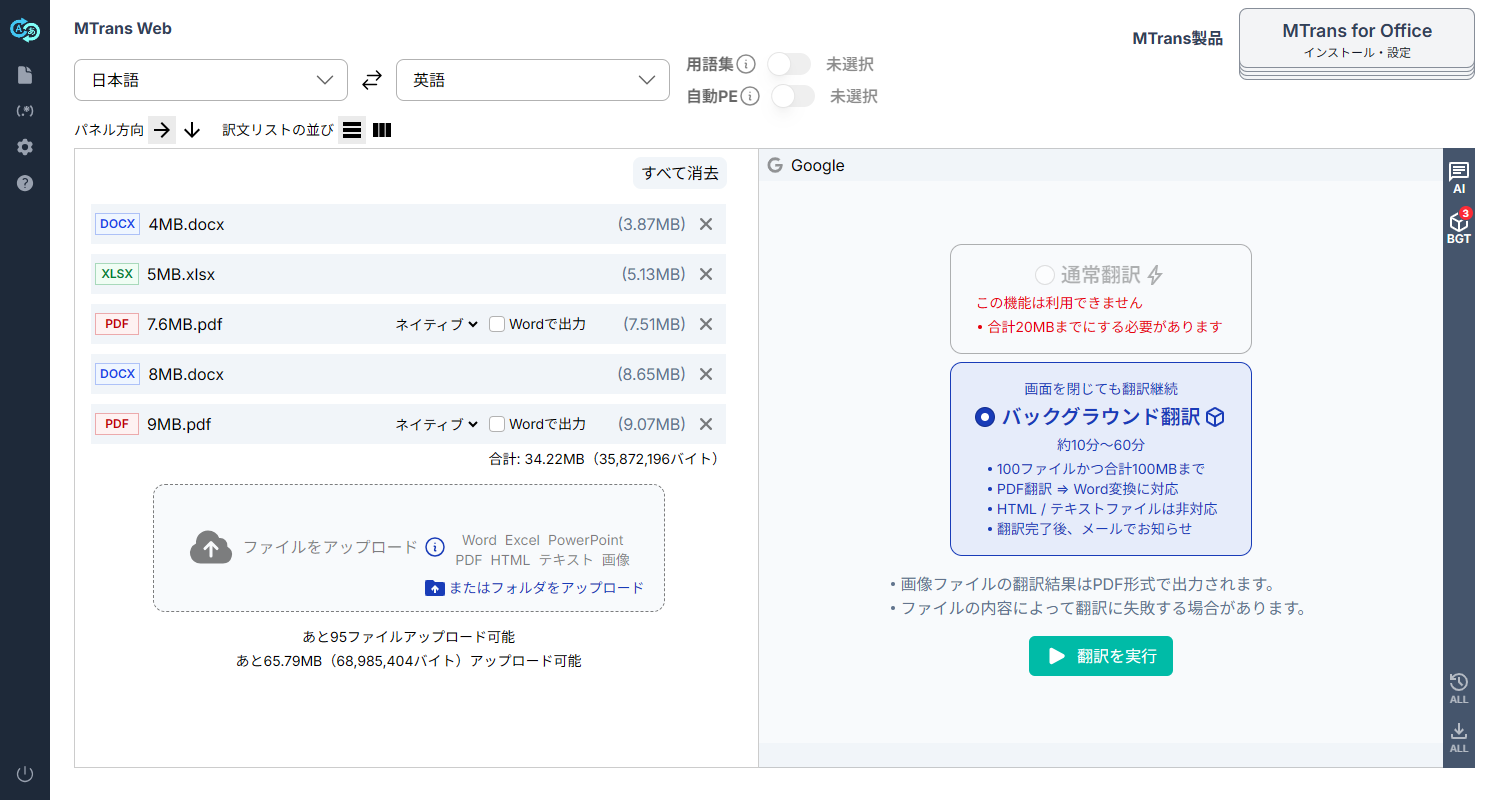Check Wordで出力 for 7.6MB.pdf
This screenshot has height=800, width=1499.
[497, 324]
